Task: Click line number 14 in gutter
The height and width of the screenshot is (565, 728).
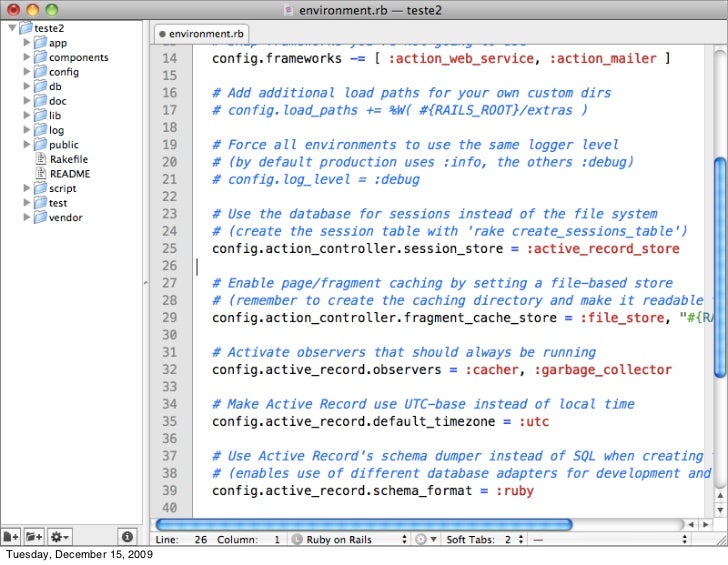Action: (x=170, y=58)
